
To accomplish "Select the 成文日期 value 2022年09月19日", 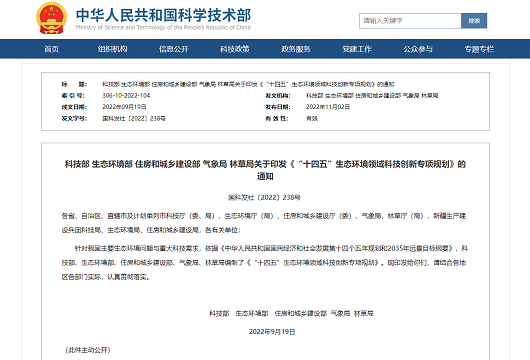I will (124, 107).
